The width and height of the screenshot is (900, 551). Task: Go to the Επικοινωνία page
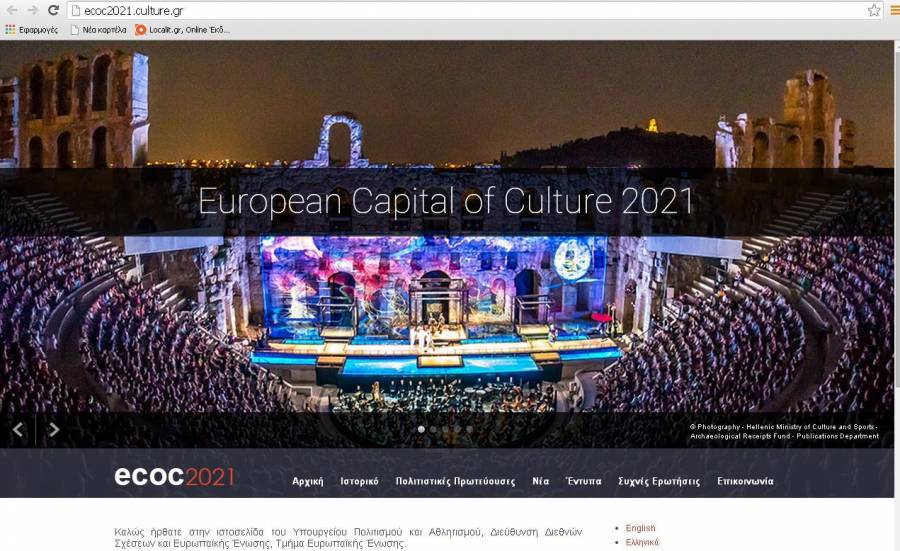pos(745,481)
